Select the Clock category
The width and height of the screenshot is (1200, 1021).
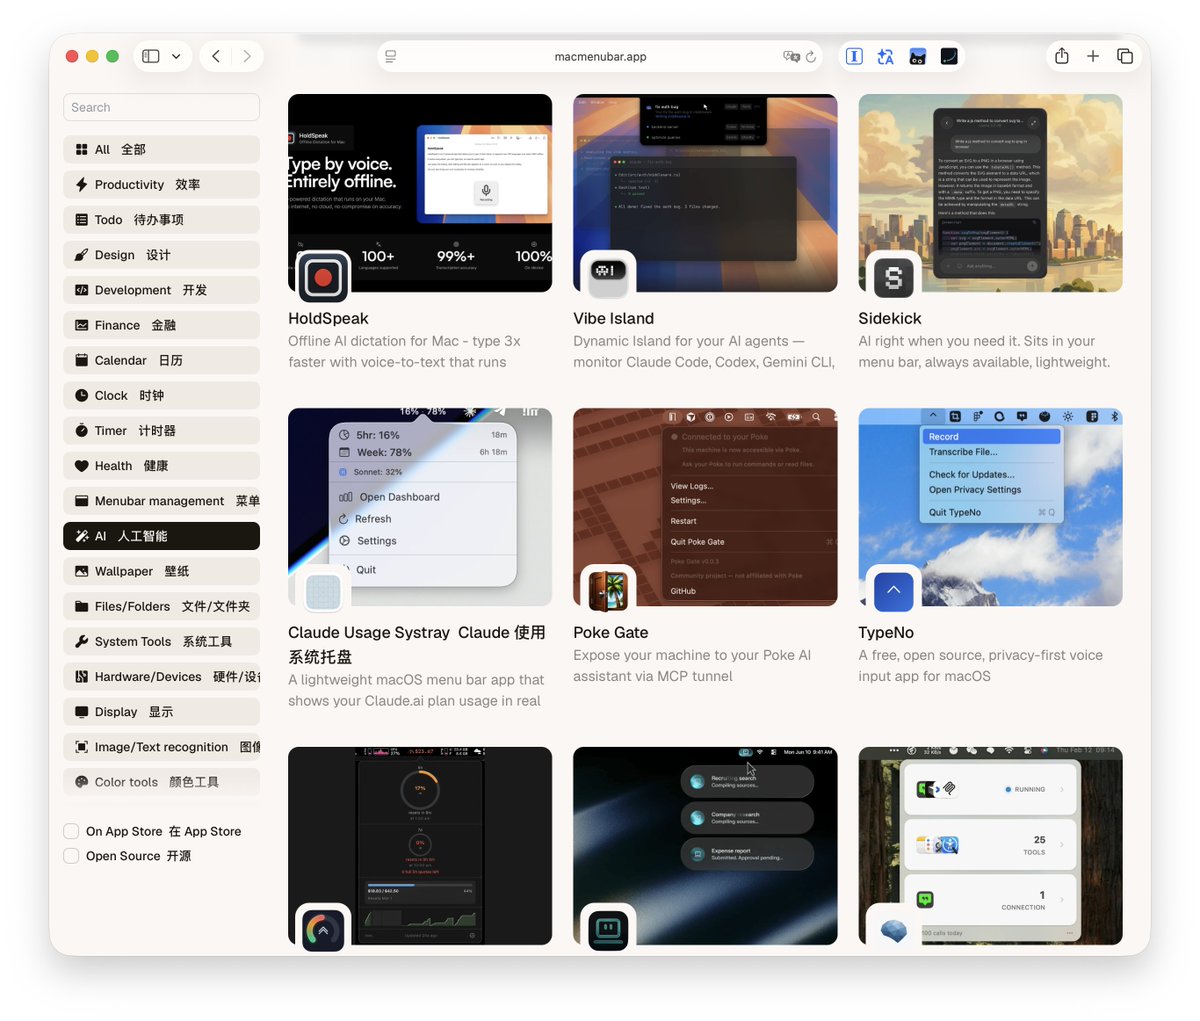point(161,395)
